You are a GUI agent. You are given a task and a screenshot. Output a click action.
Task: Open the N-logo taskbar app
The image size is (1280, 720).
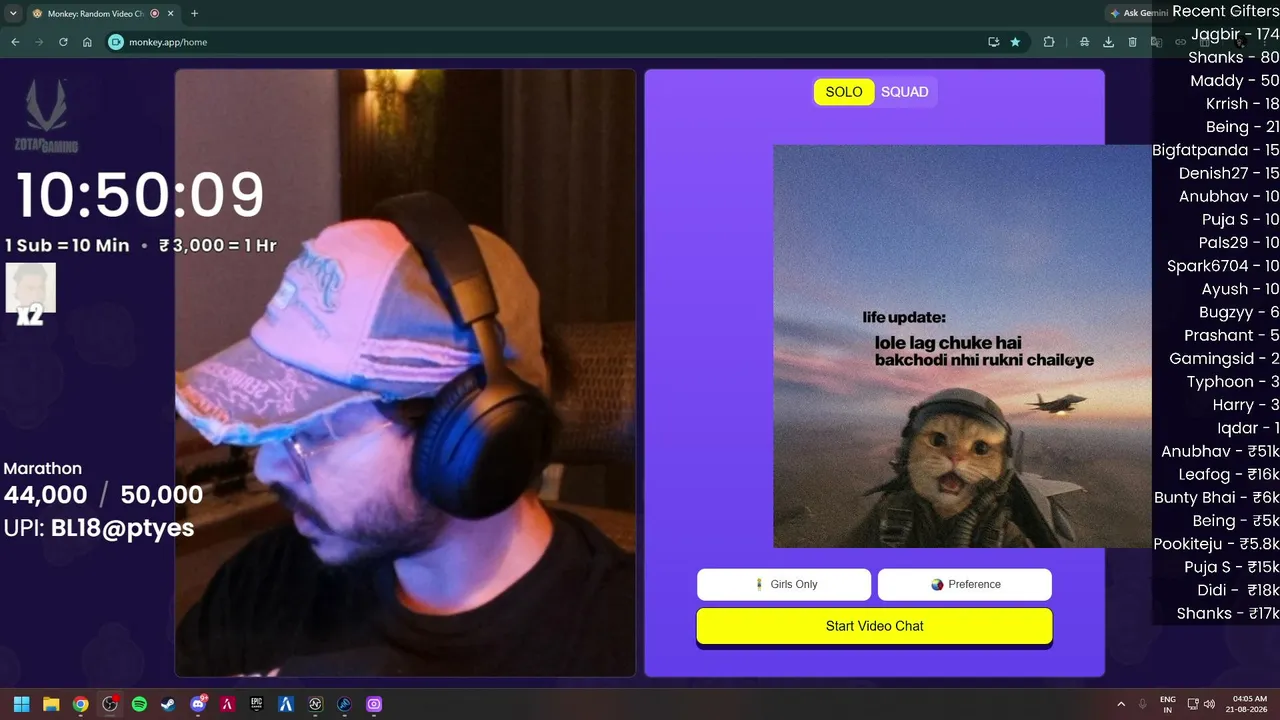coord(315,704)
